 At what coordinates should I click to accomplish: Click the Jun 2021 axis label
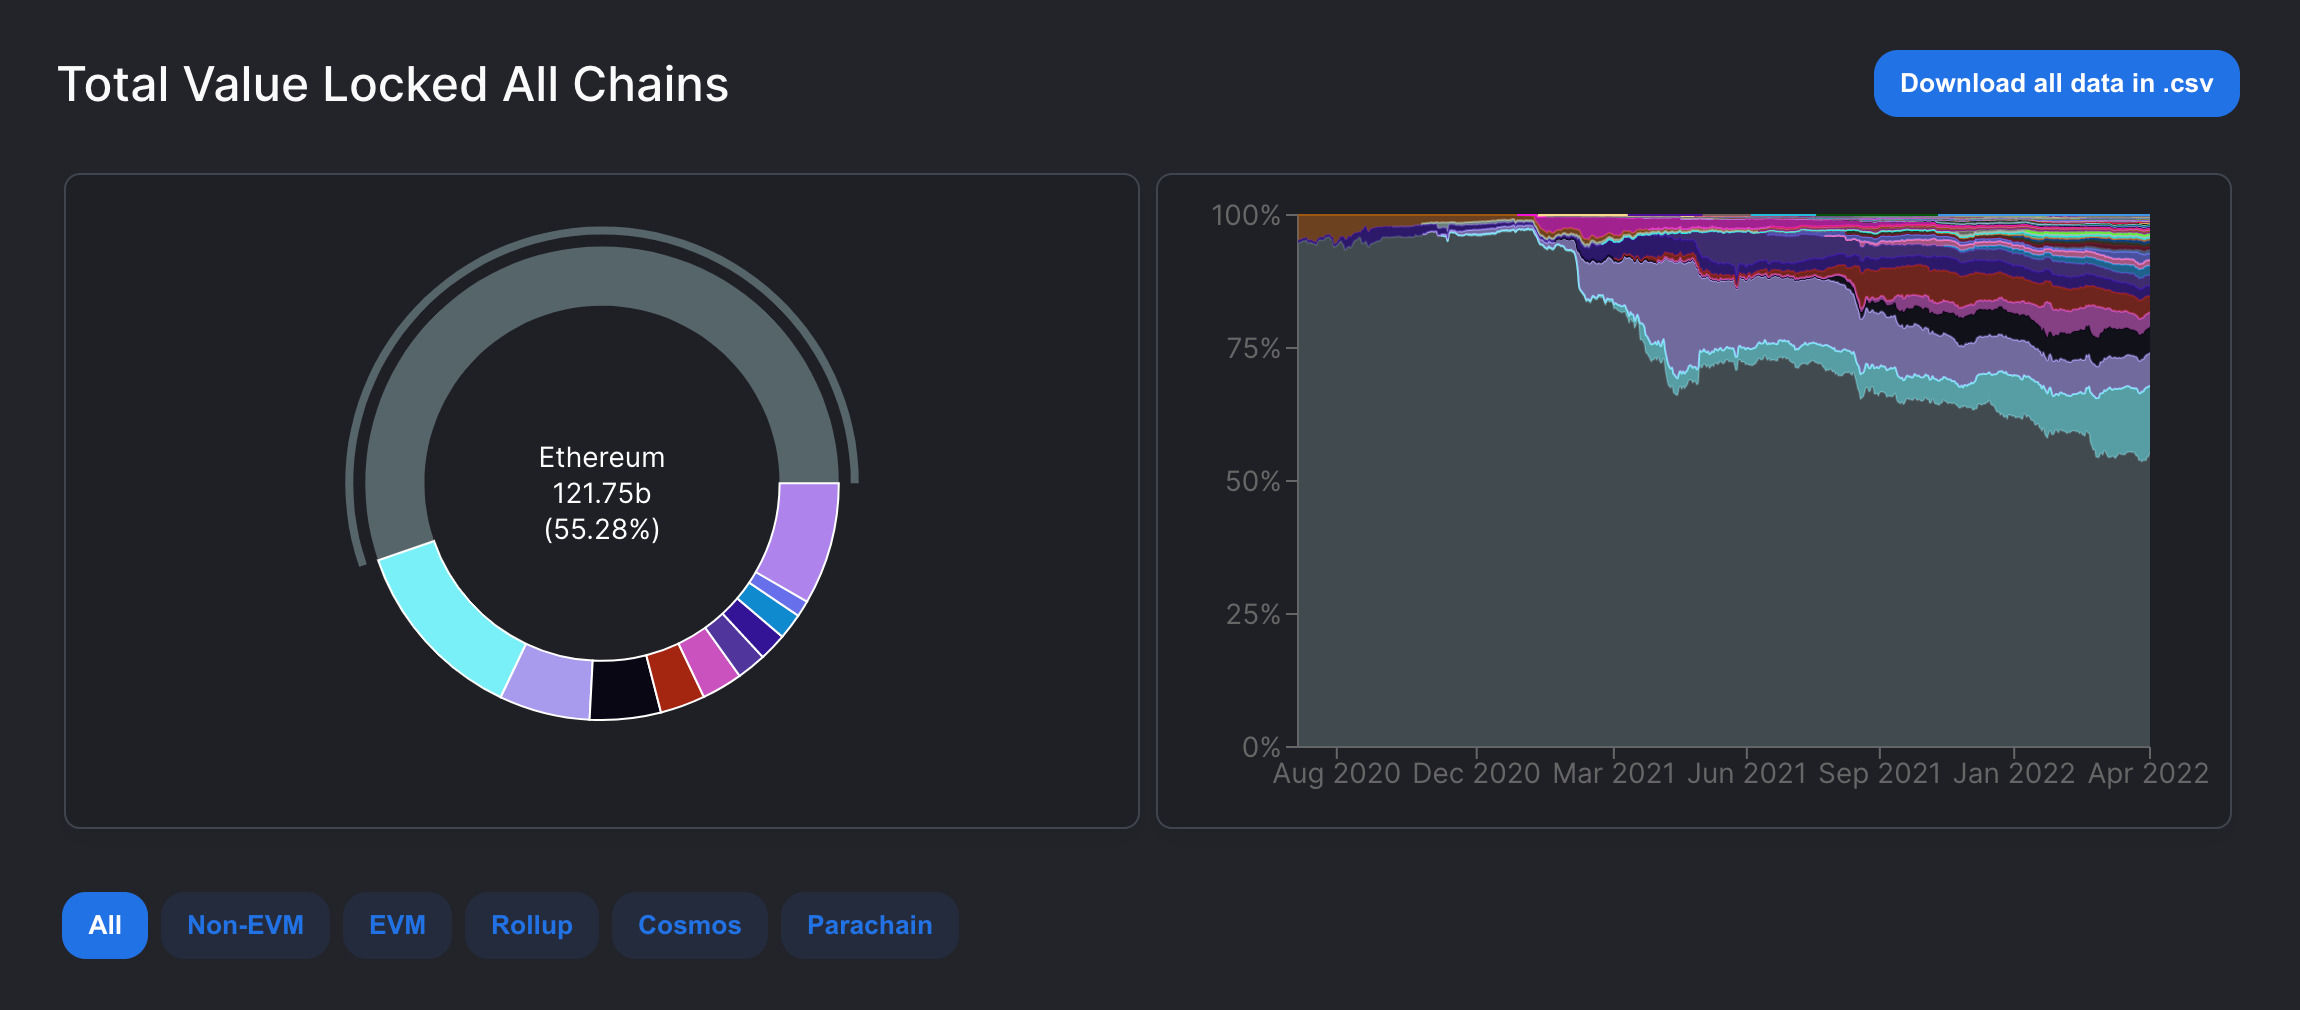1747,773
